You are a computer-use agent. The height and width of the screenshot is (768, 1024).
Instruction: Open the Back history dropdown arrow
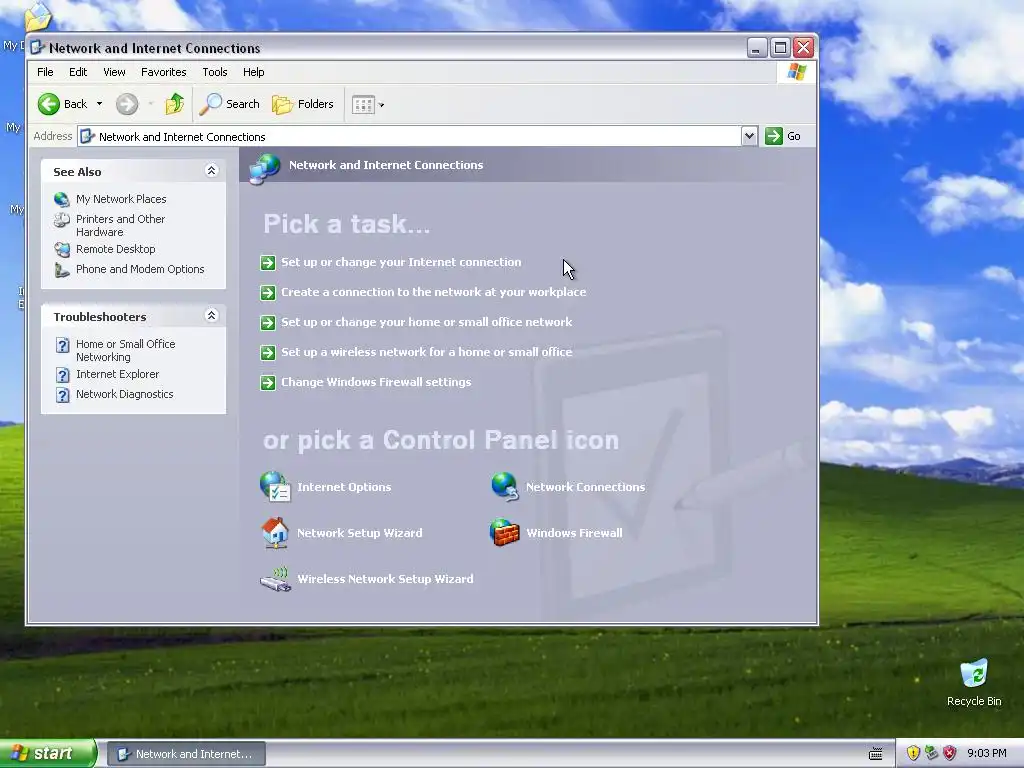[99, 104]
